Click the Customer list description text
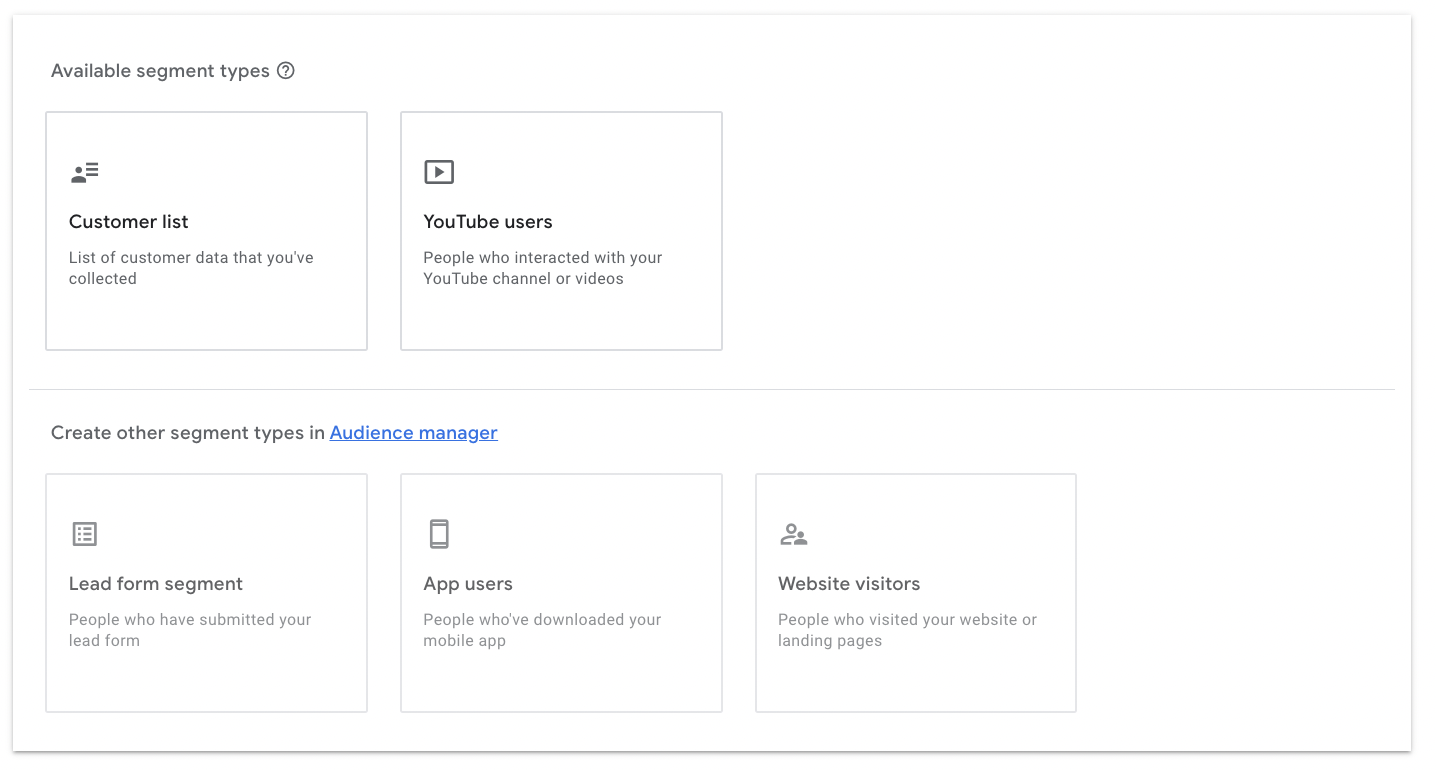 point(191,268)
